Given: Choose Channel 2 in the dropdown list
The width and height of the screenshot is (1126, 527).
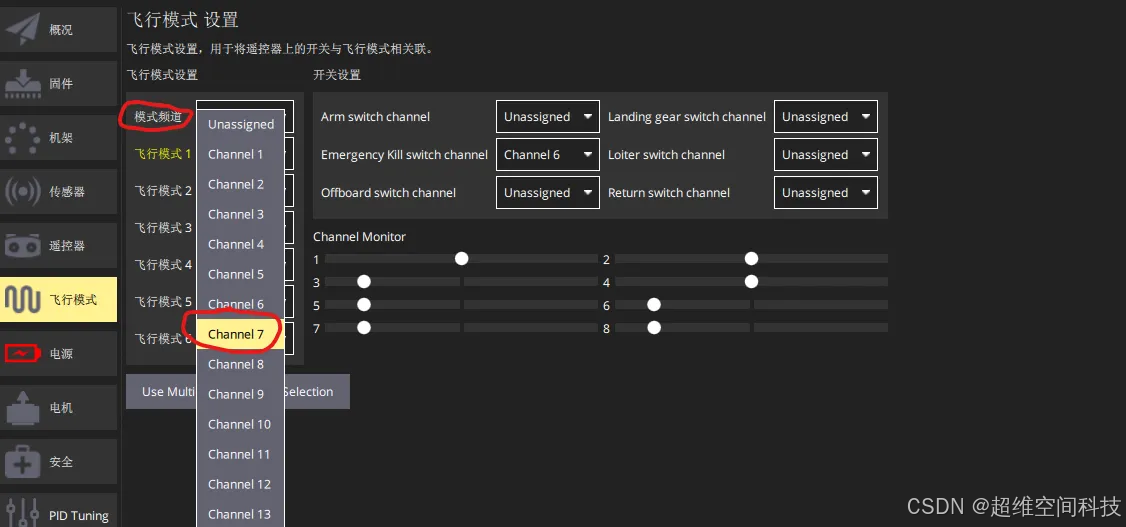Looking at the screenshot, I should tap(241, 185).
